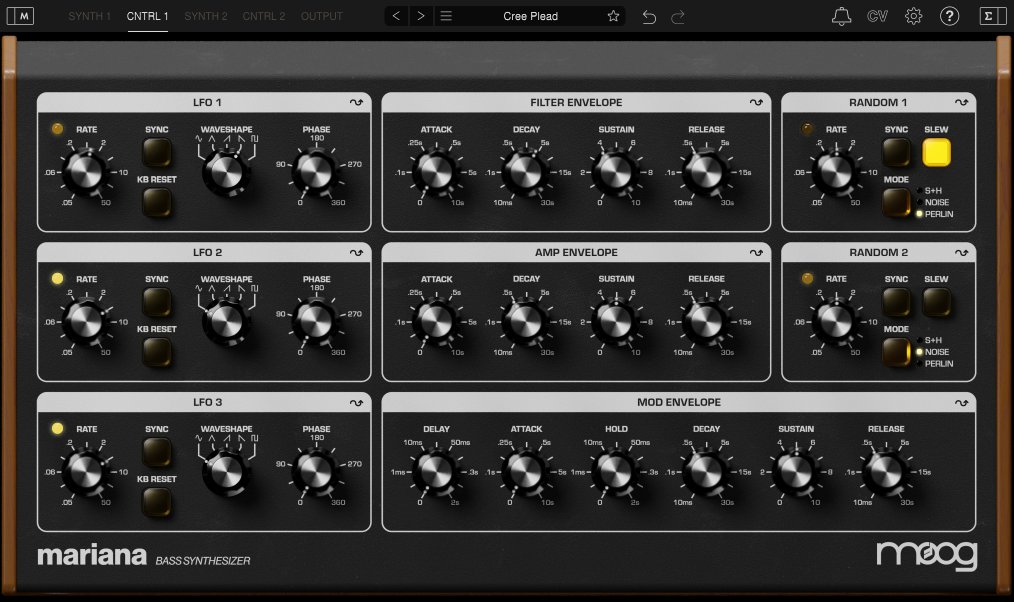The width and height of the screenshot is (1014, 602).
Task: Click the LFO 2 rate LED indicator
Action: pos(58,278)
